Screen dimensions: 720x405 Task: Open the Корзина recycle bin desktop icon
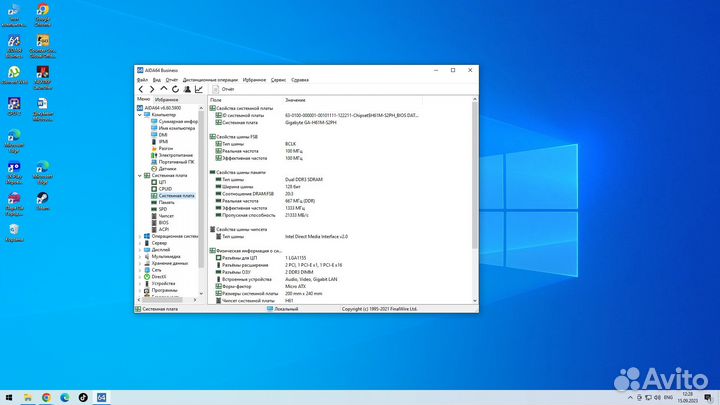coord(14,232)
